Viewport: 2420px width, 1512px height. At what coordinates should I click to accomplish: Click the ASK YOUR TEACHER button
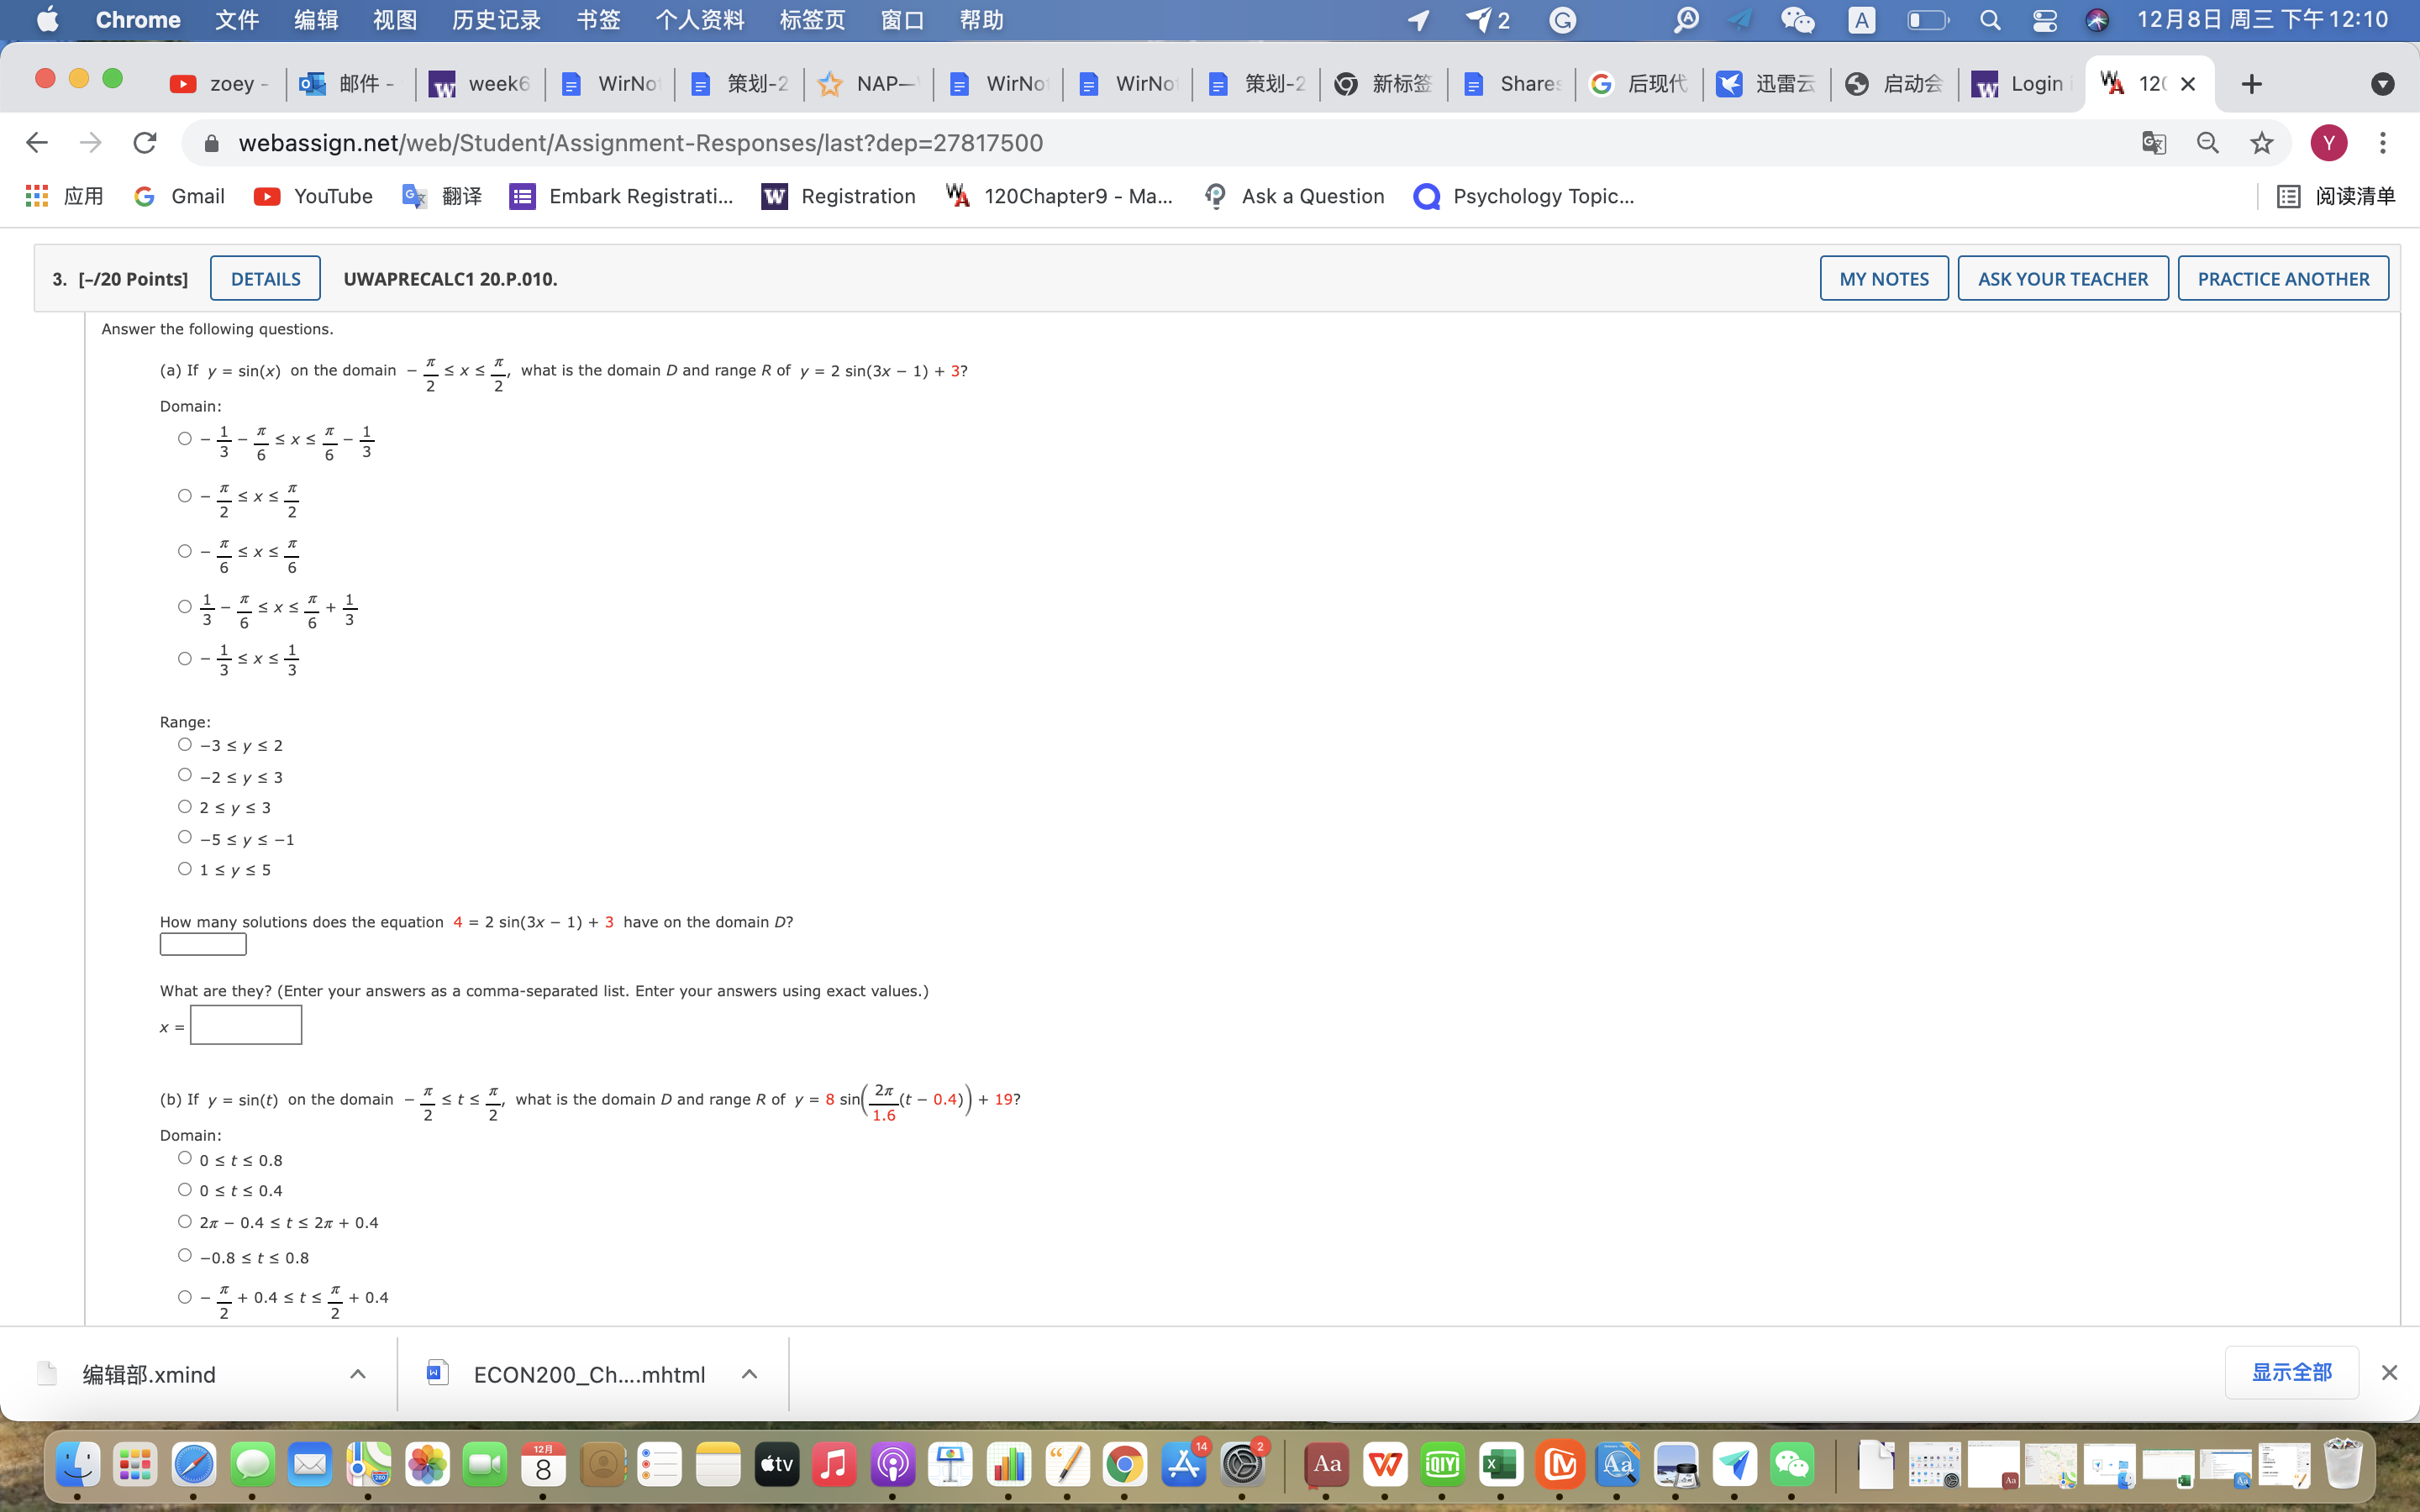[x=2062, y=278]
